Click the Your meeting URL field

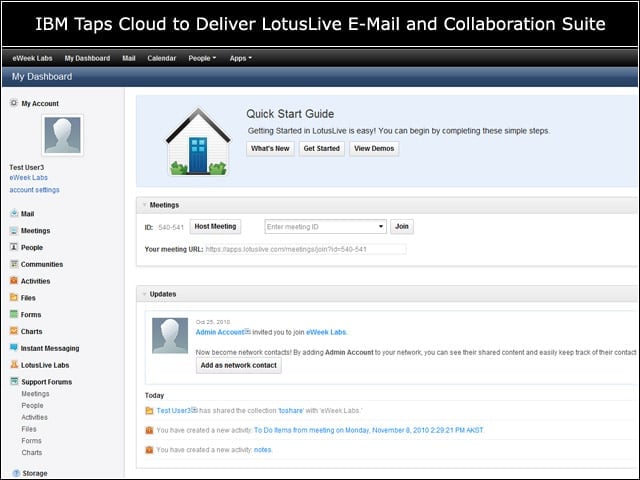click(x=305, y=249)
